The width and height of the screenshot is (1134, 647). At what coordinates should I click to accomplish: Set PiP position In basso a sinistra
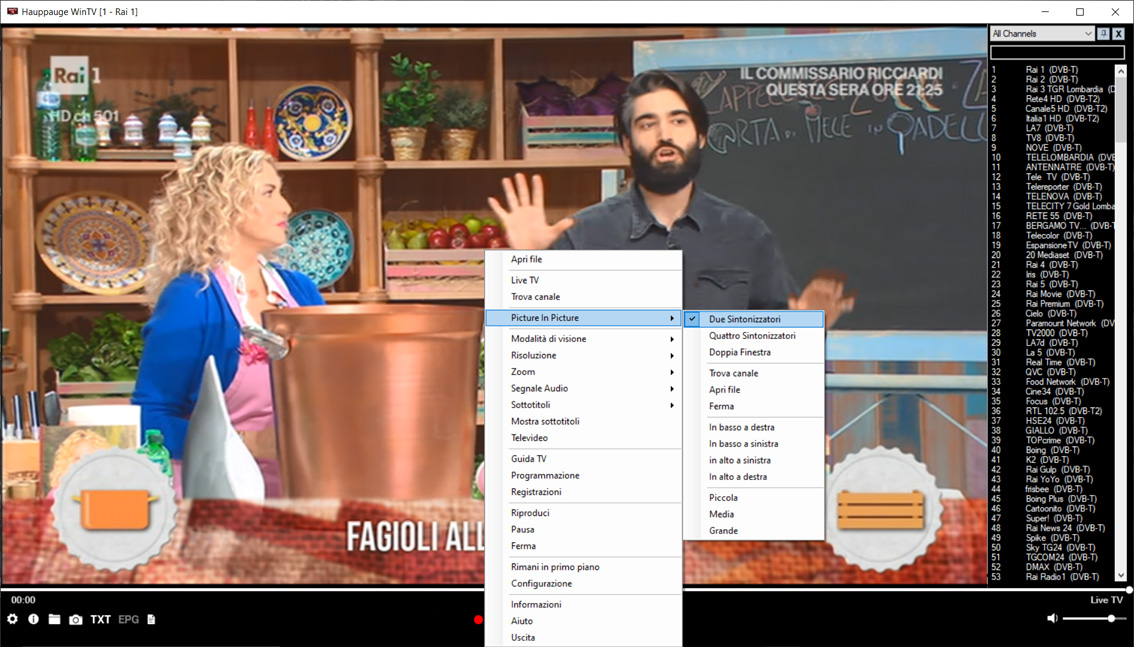753,444
